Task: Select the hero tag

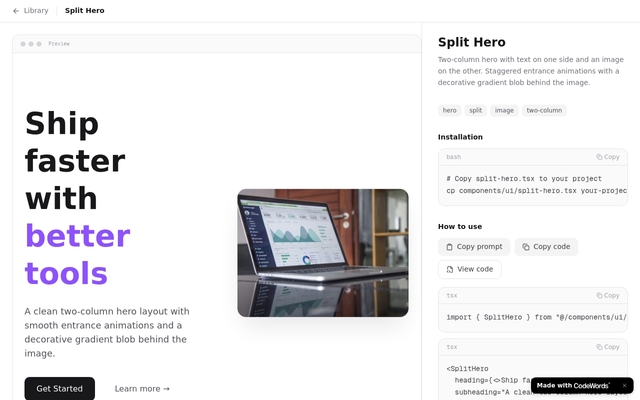Action: [x=450, y=110]
